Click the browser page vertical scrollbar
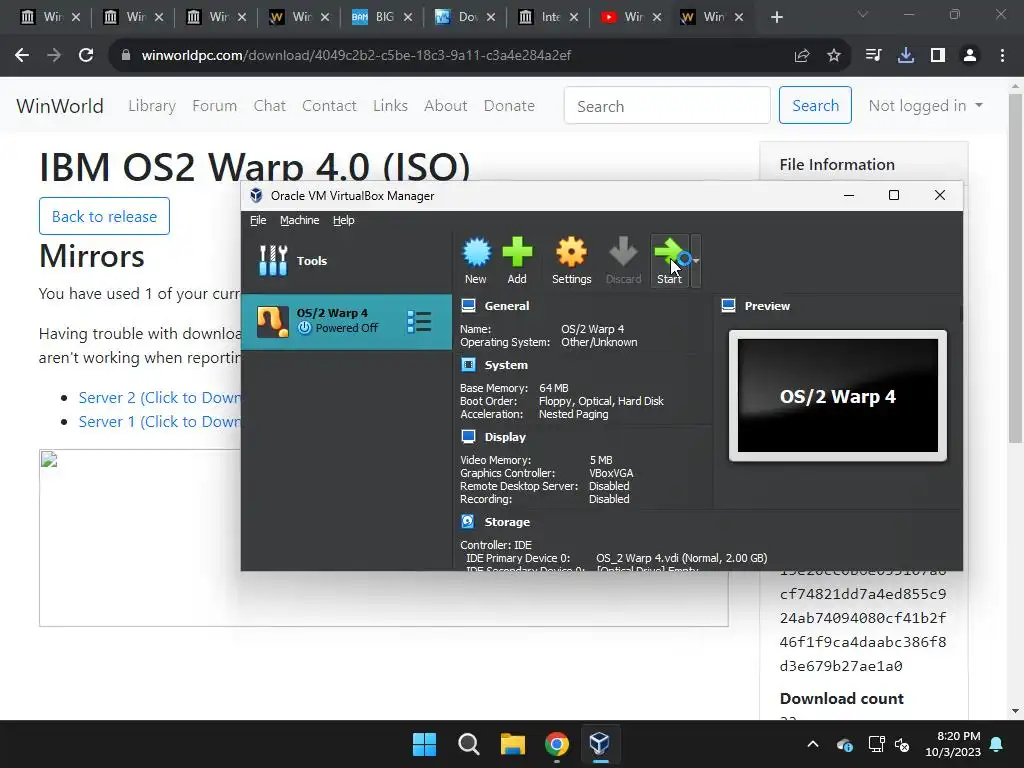The height and width of the screenshot is (768, 1024). click(x=1016, y=268)
